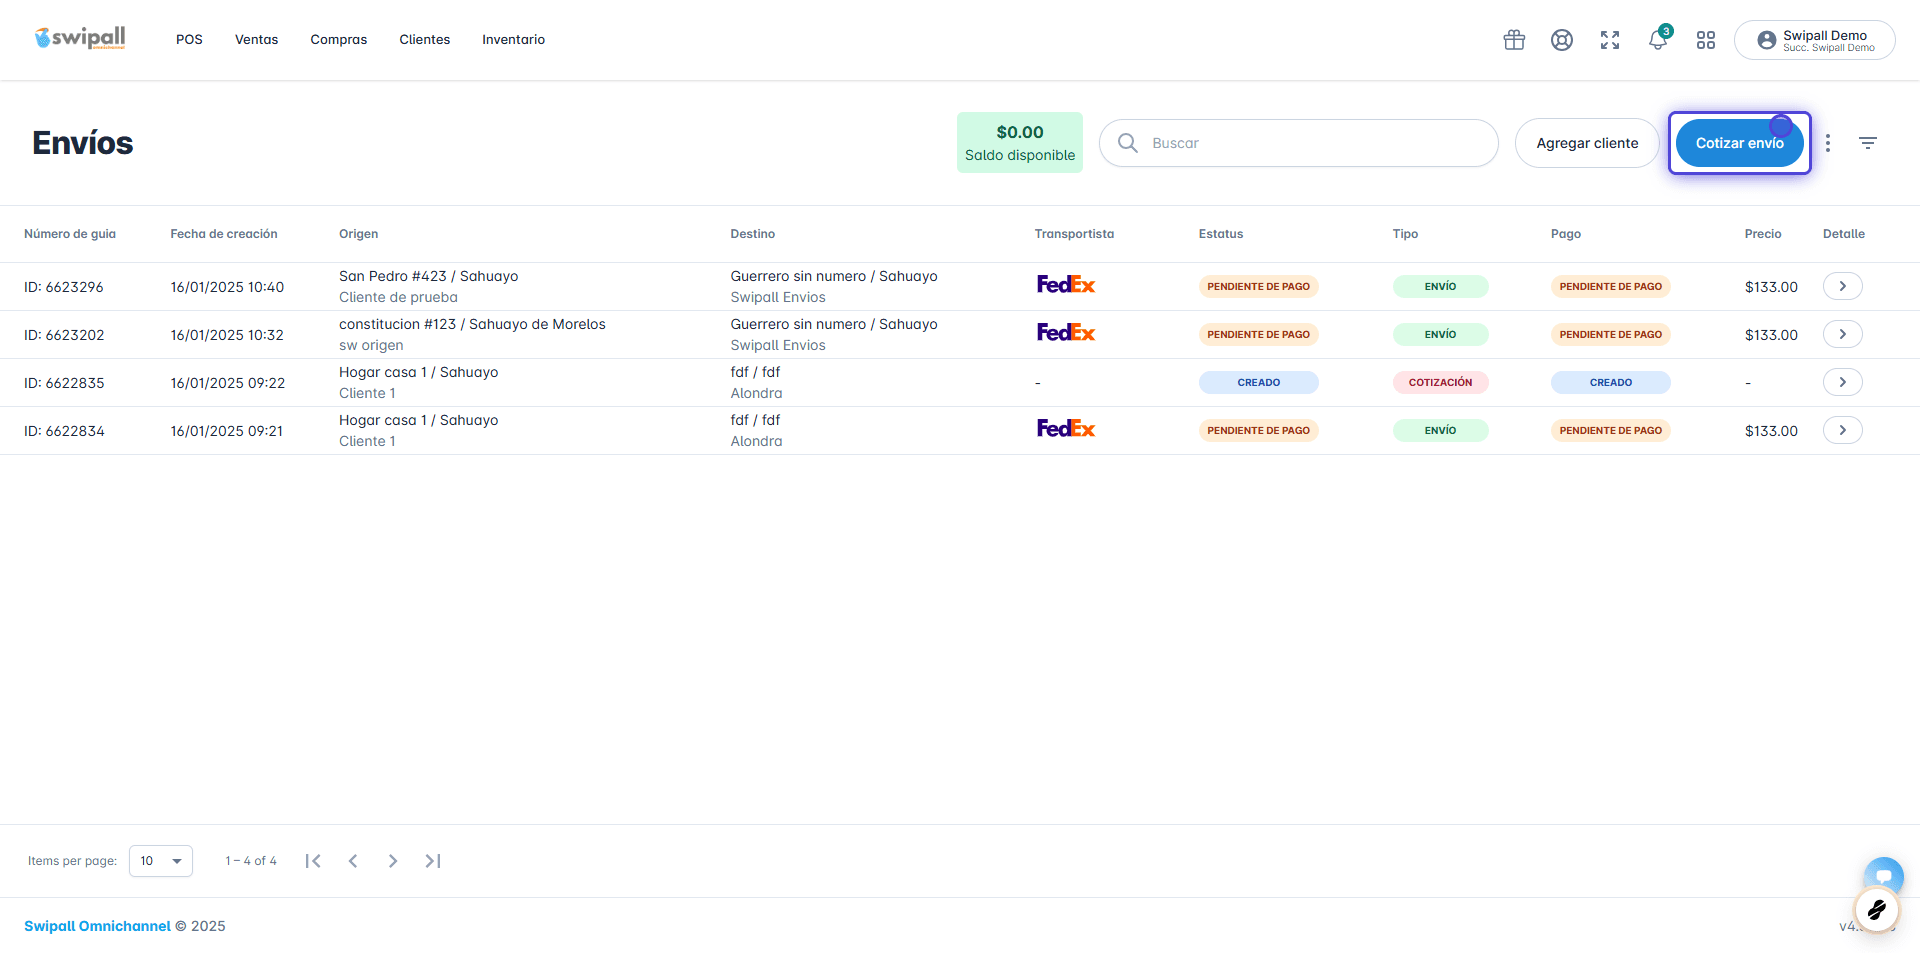Open the notifications bell
1920x953 pixels.
(1658, 40)
